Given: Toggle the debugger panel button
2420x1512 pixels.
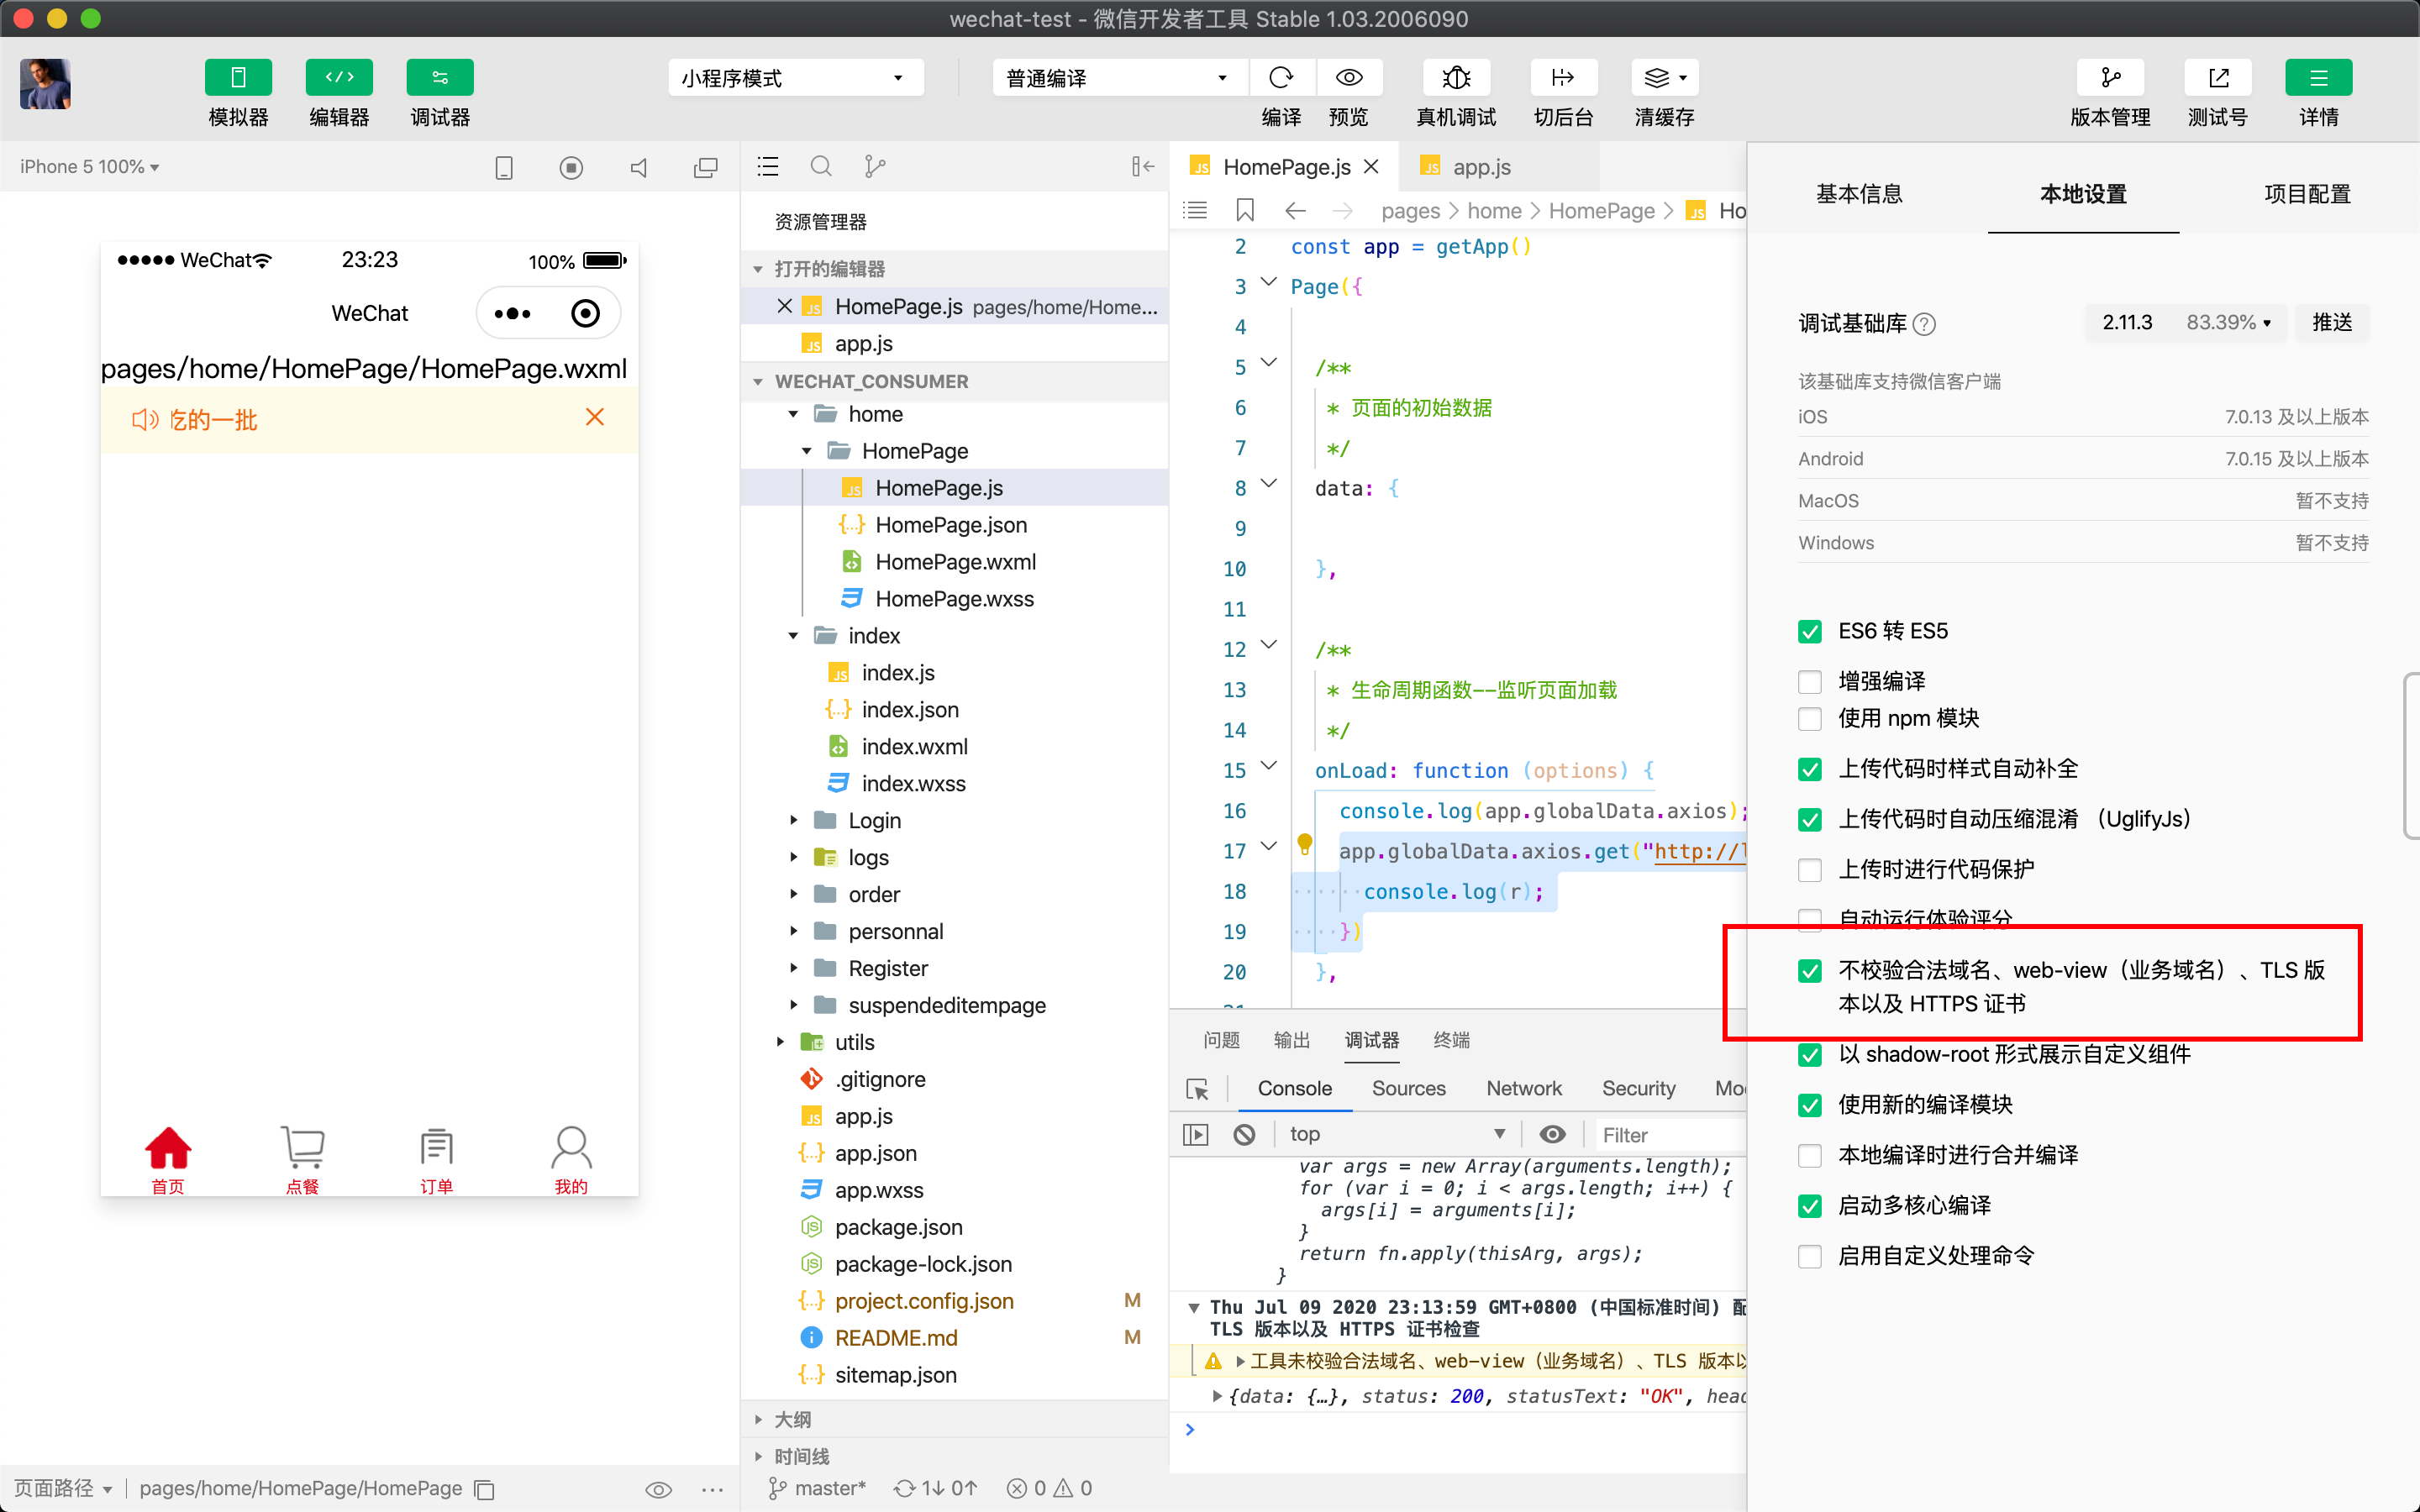Looking at the screenshot, I should (x=440, y=78).
